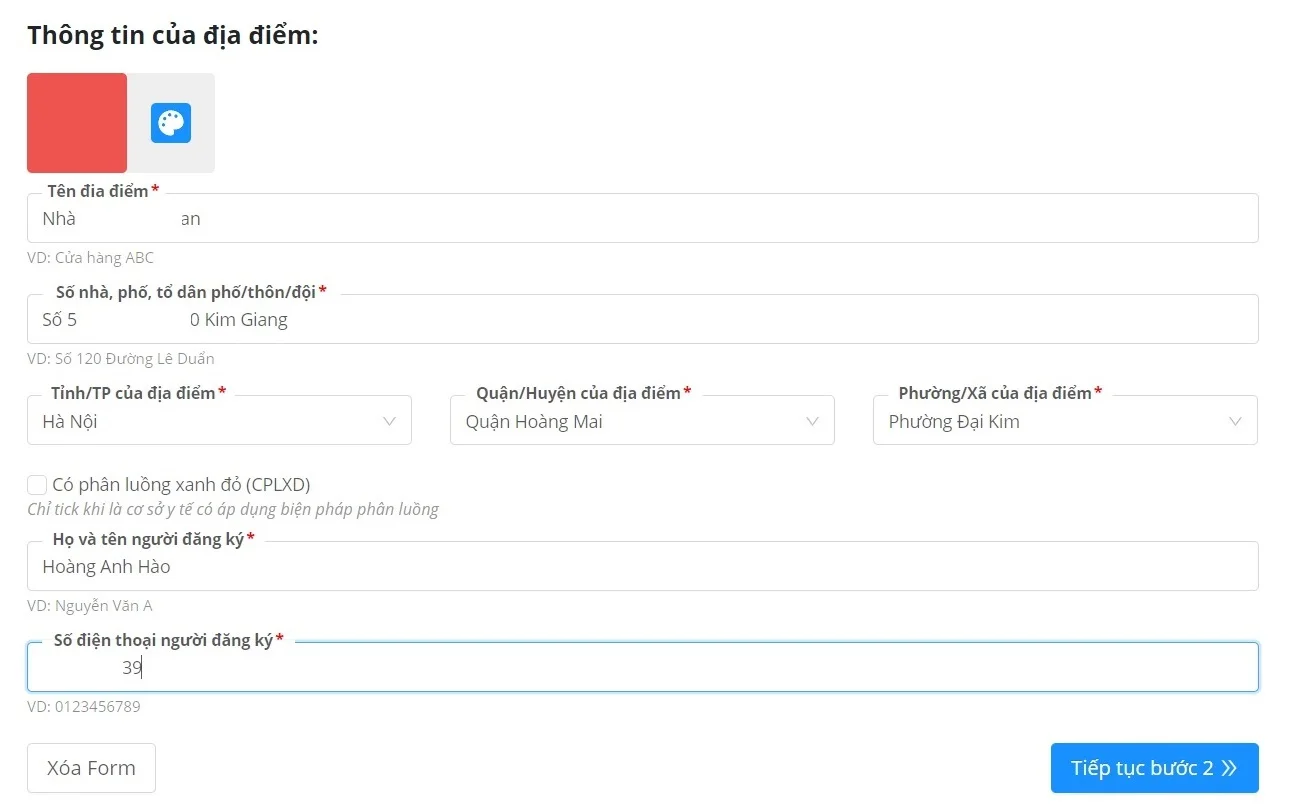The image size is (1289, 811).
Task: Click the chevron beside Phường Đại Kim
Action: tap(1236, 421)
